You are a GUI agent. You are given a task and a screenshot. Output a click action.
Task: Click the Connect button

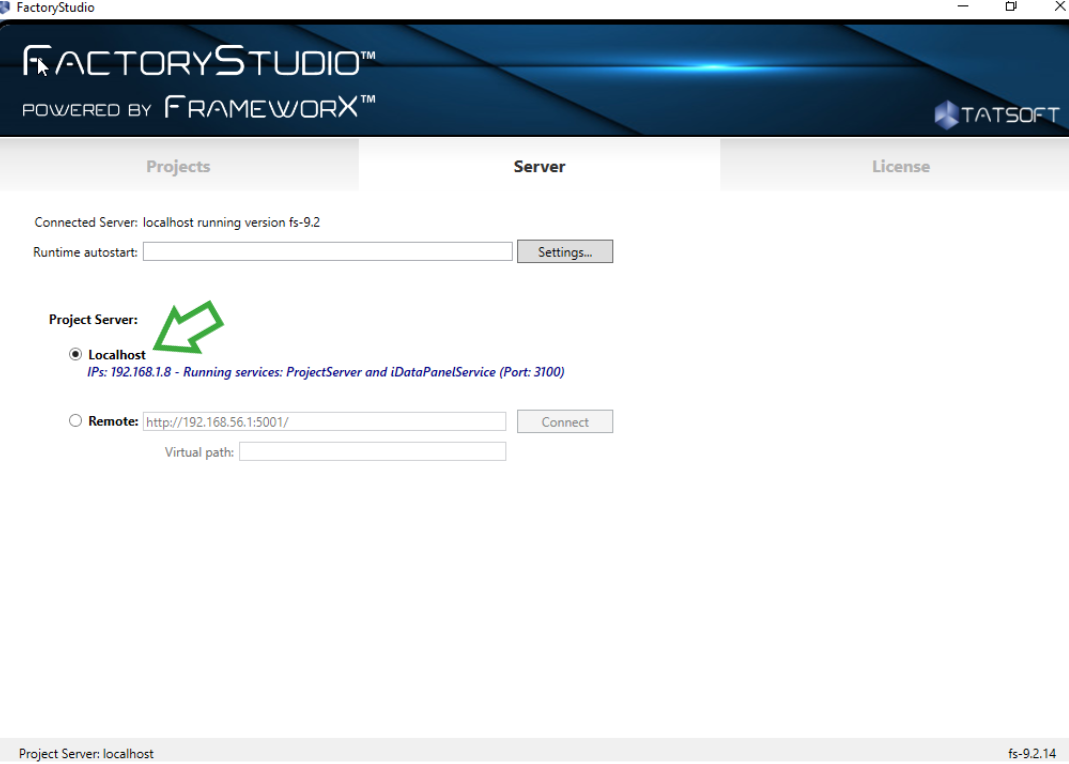click(564, 421)
